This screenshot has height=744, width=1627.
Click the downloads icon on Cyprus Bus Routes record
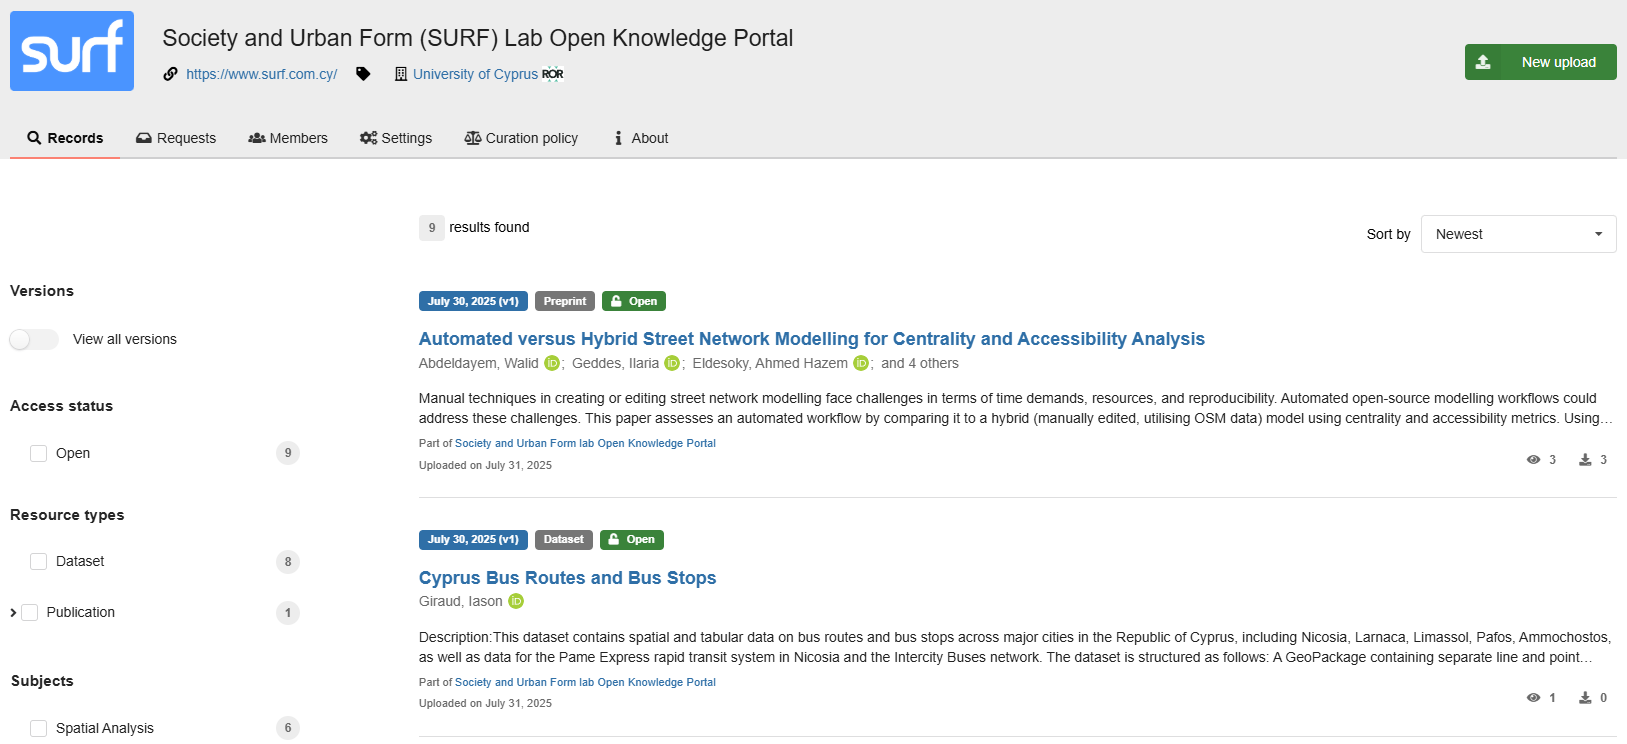(1585, 698)
